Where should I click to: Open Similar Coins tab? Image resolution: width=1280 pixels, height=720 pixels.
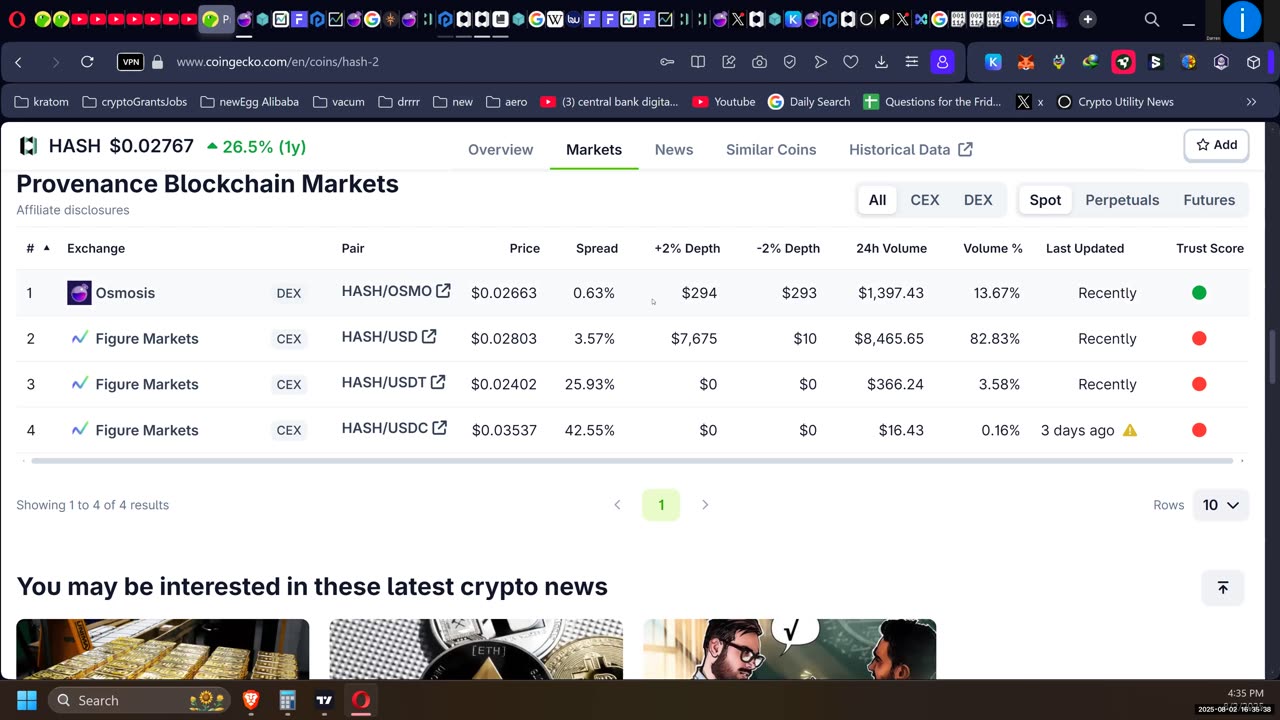(x=771, y=149)
